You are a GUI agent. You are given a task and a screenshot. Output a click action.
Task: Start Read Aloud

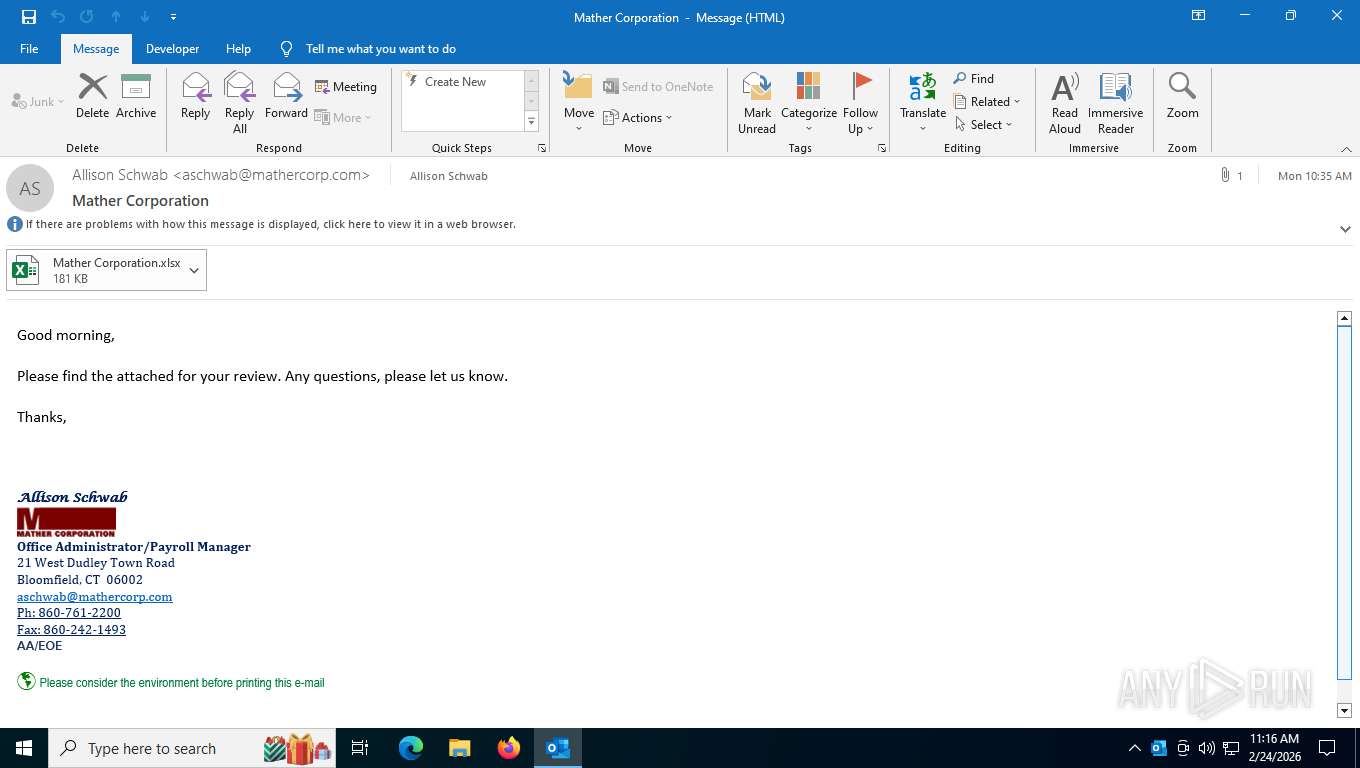pyautogui.click(x=1065, y=103)
